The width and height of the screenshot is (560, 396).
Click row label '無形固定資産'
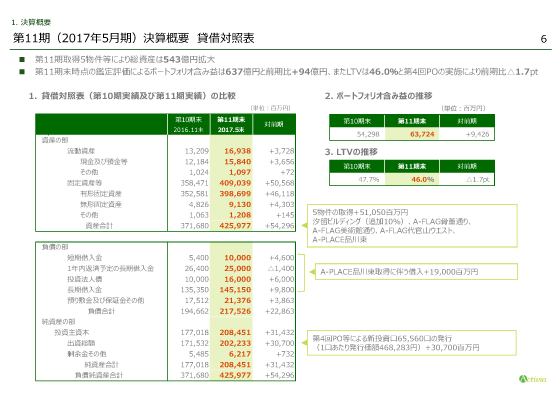[101, 204]
